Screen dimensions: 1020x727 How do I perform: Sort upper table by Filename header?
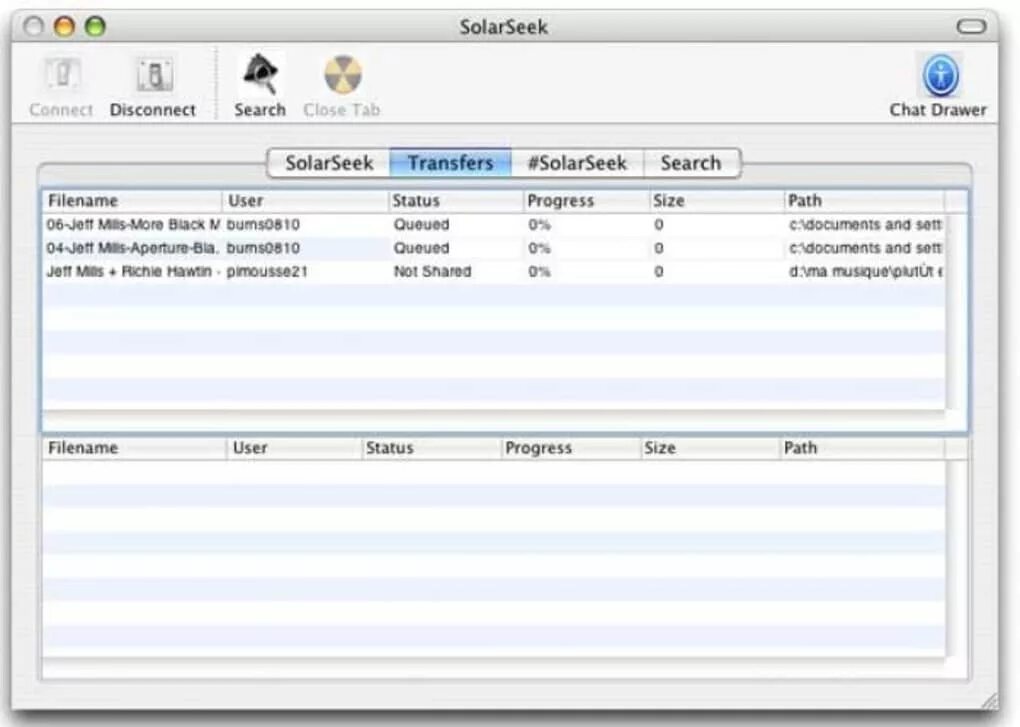coord(133,201)
